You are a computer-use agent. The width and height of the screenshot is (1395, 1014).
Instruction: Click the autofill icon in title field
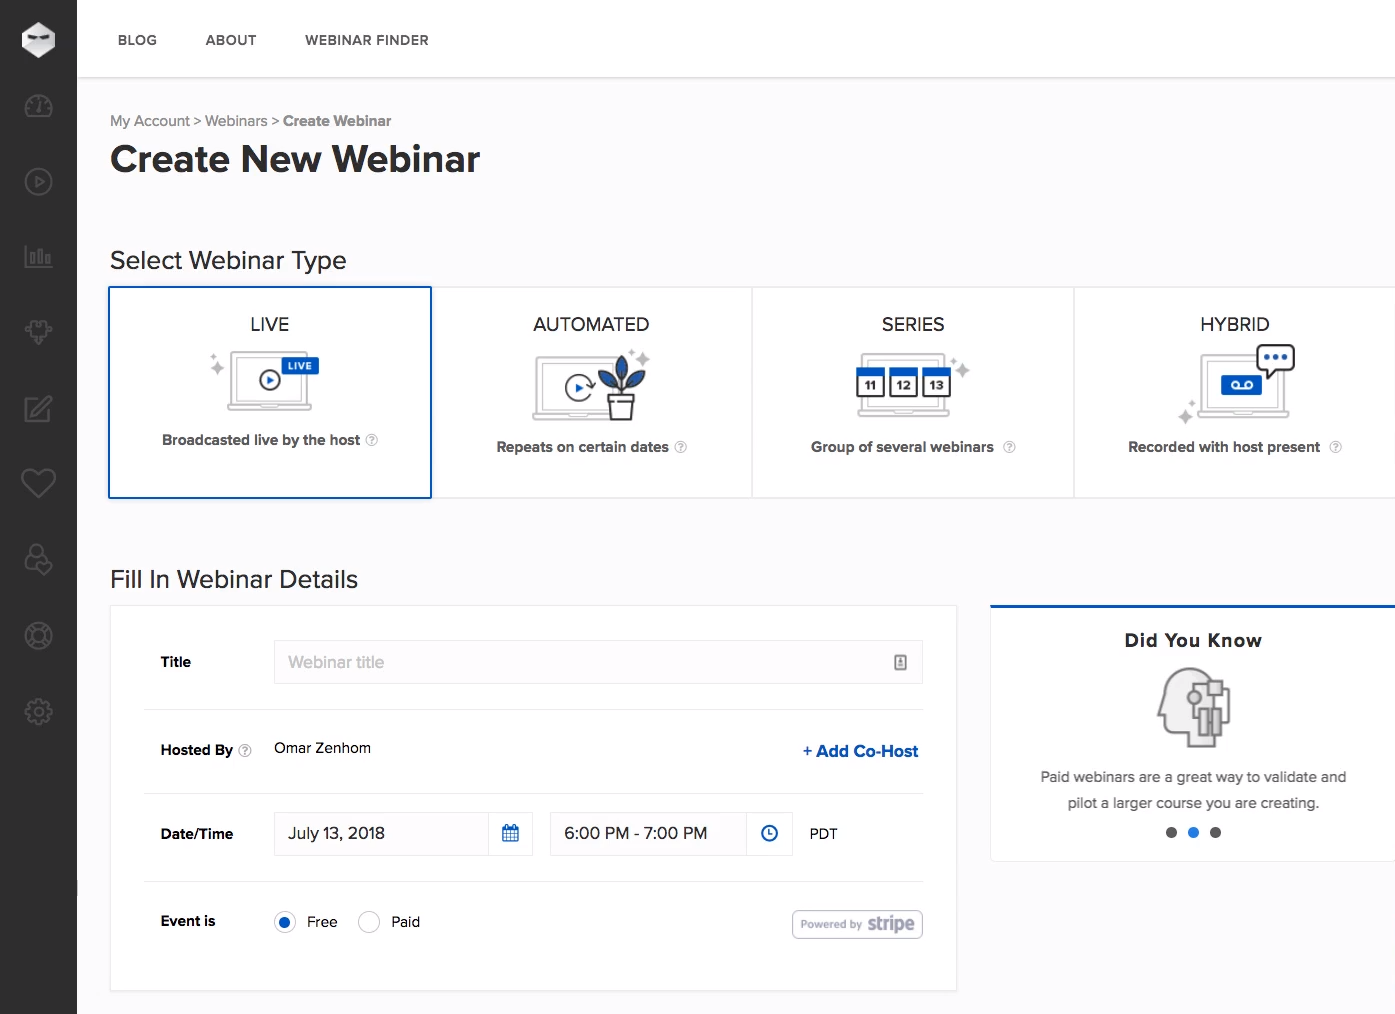pyautogui.click(x=900, y=662)
